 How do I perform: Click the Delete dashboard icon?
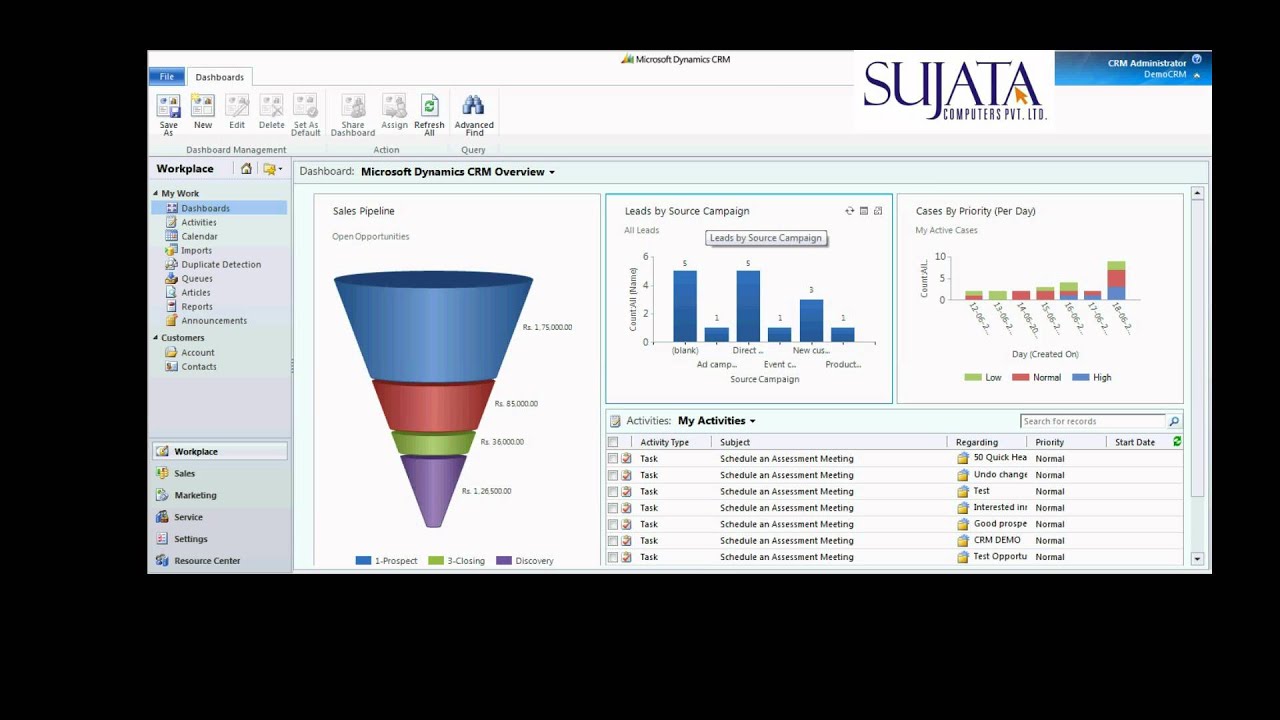271,106
